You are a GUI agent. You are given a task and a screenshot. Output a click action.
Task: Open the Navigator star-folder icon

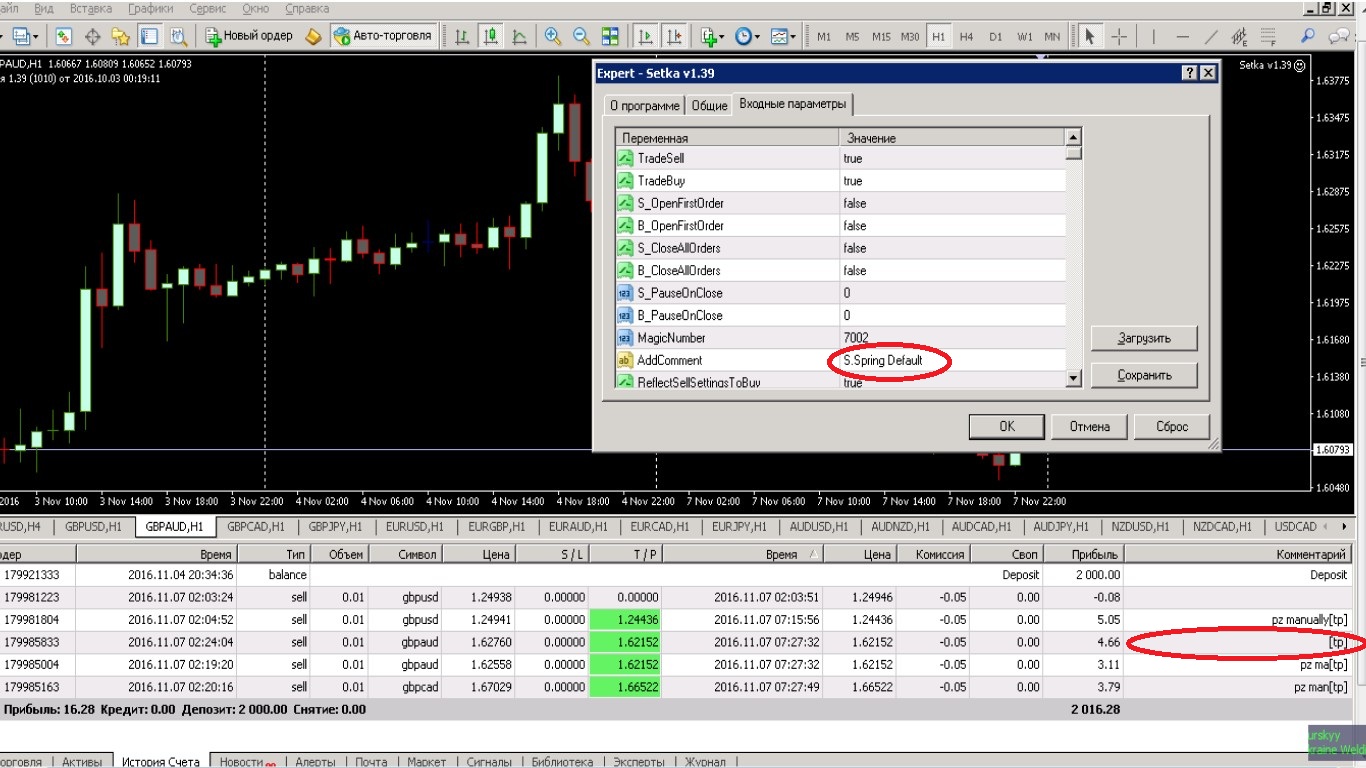pyautogui.click(x=121, y=36)
